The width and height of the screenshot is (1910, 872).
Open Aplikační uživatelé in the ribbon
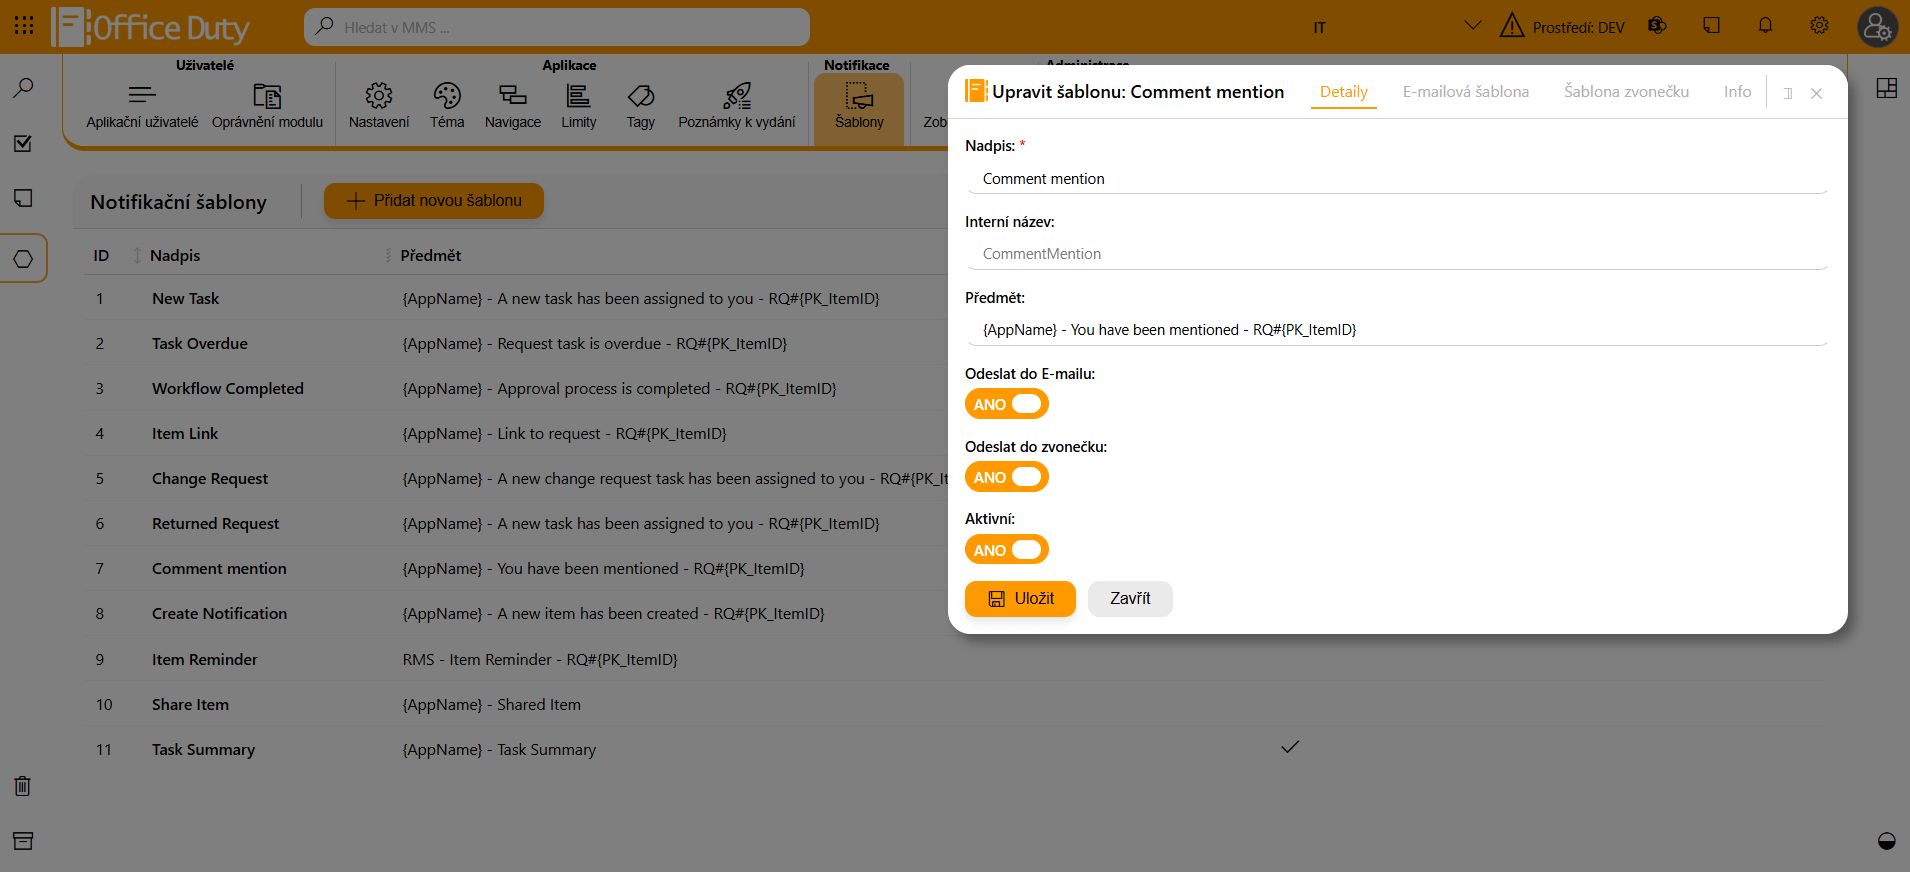(142, 107)
